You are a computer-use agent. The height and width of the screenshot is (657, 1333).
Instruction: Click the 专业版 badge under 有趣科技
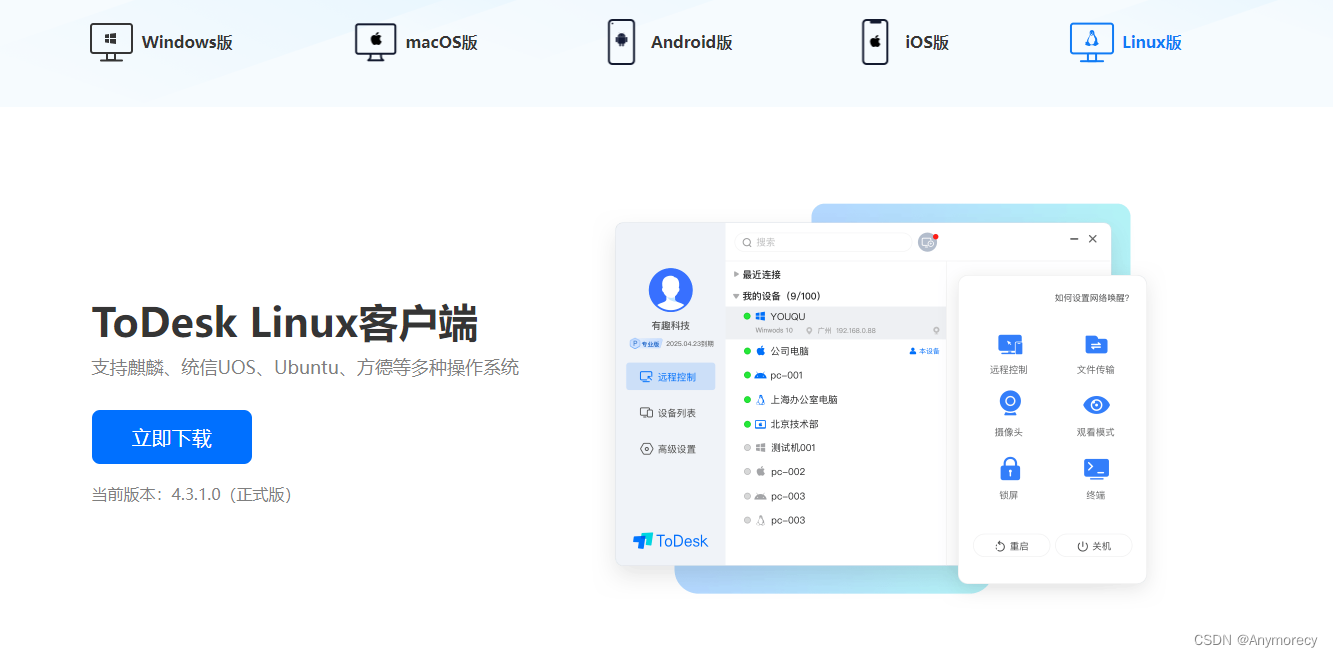click(645, 343)
